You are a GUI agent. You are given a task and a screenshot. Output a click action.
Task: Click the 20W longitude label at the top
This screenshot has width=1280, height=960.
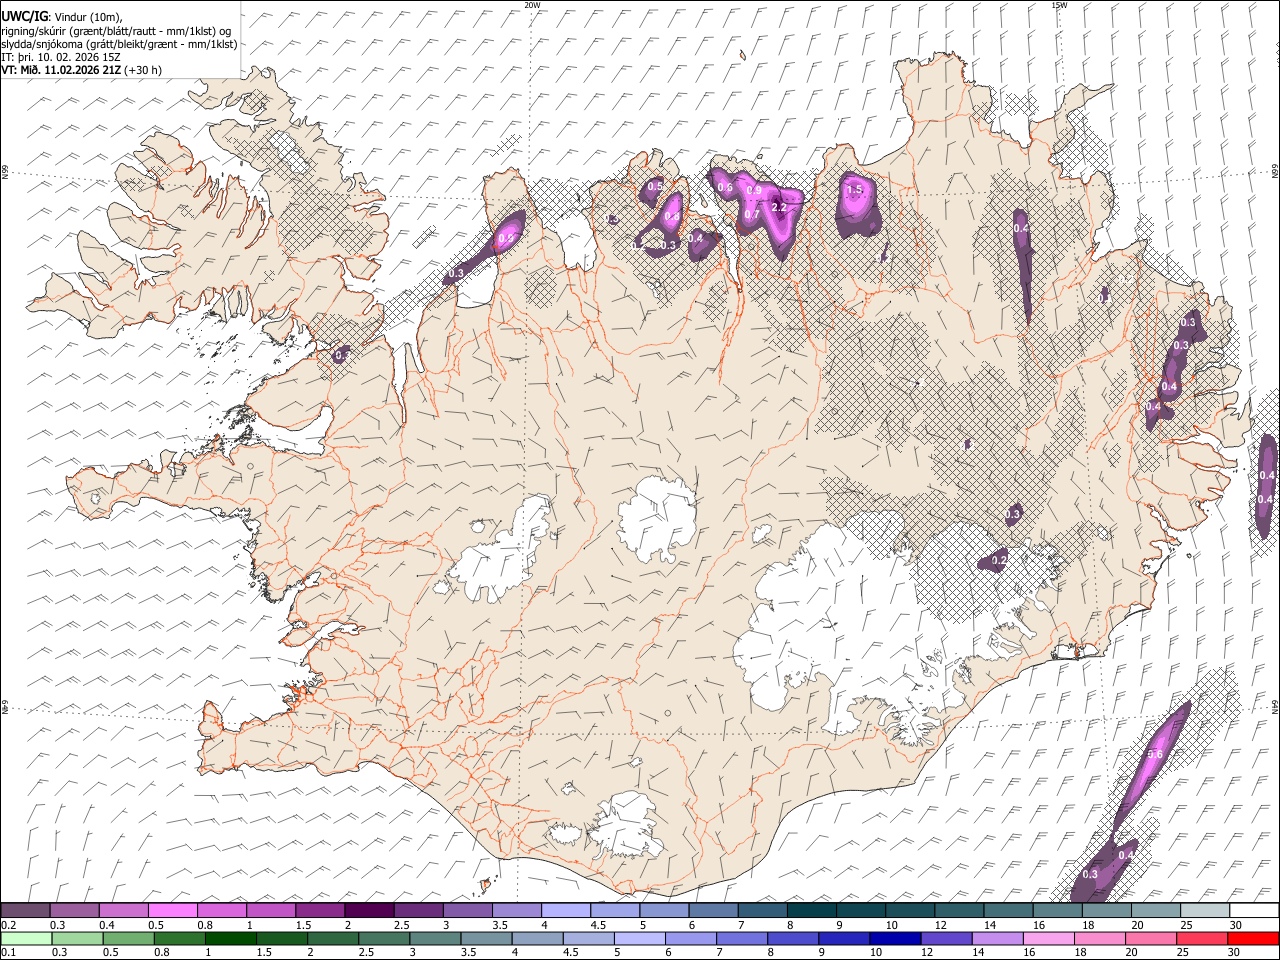click(x=532, y=5)
